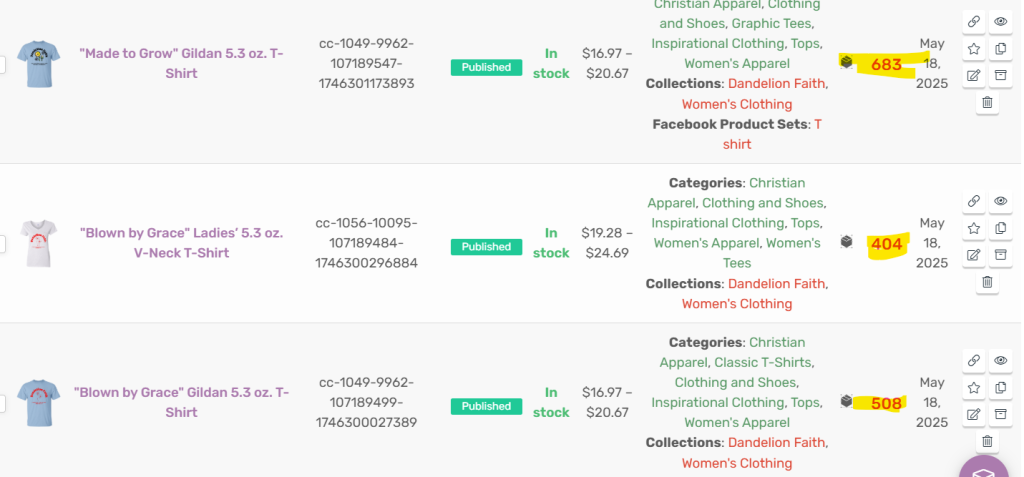The image size is (1024, 477).
Task: Archive the "Blown by Grace" Gildan T-Shirt
Action: (x=1000, y=414)
